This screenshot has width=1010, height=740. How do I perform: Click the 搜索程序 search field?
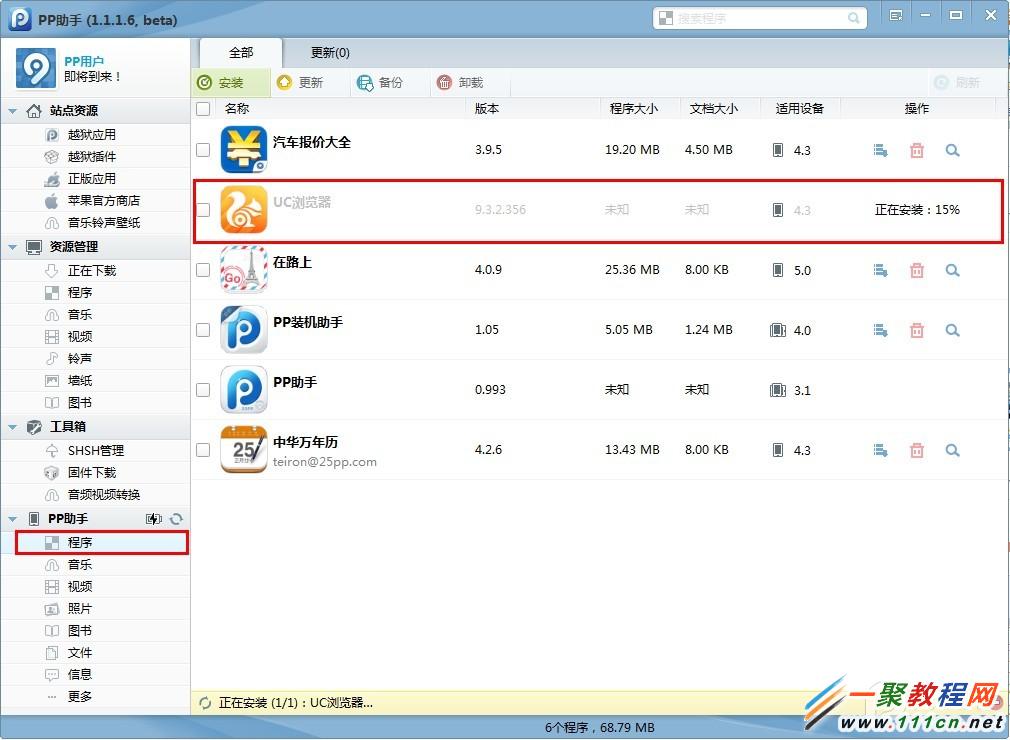[x=760, y=17]
